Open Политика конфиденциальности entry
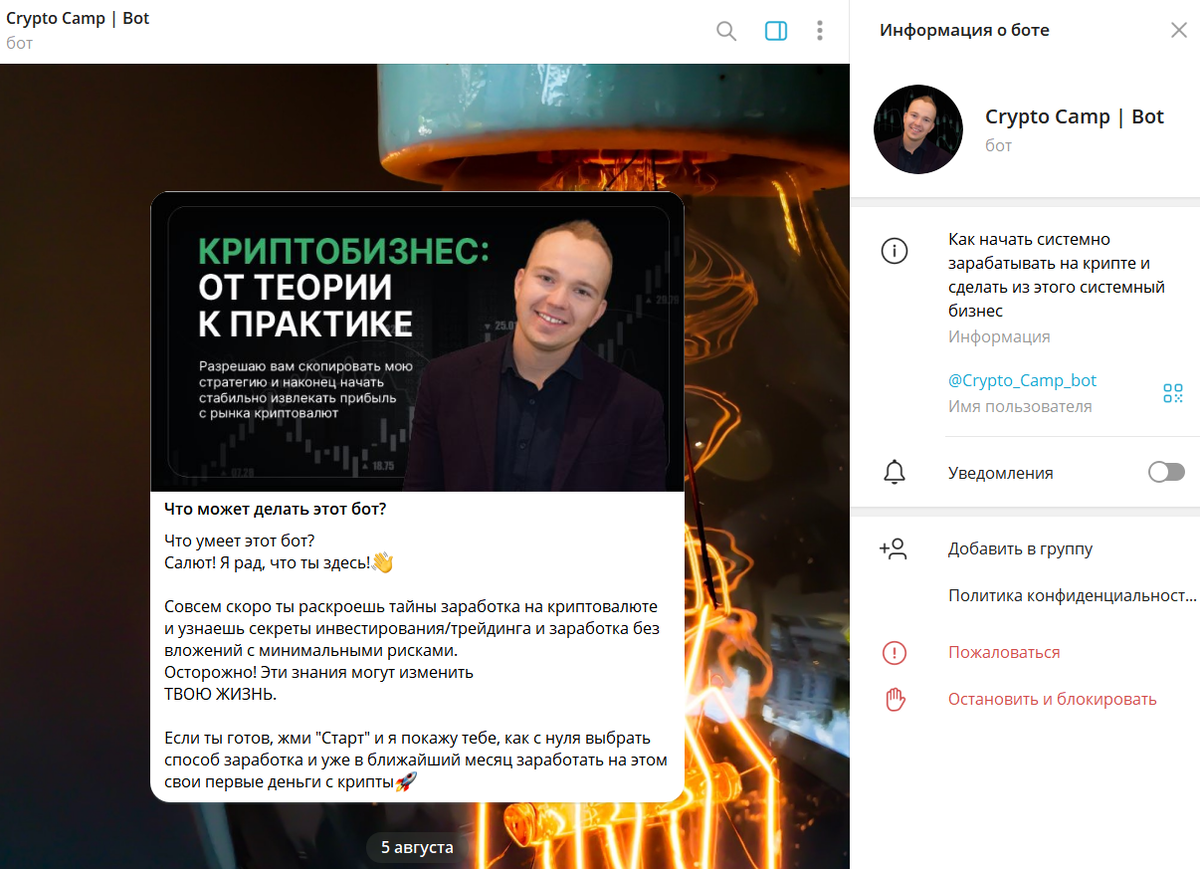This screenshot has width=1200, height=869. (x=1072, y=596)
